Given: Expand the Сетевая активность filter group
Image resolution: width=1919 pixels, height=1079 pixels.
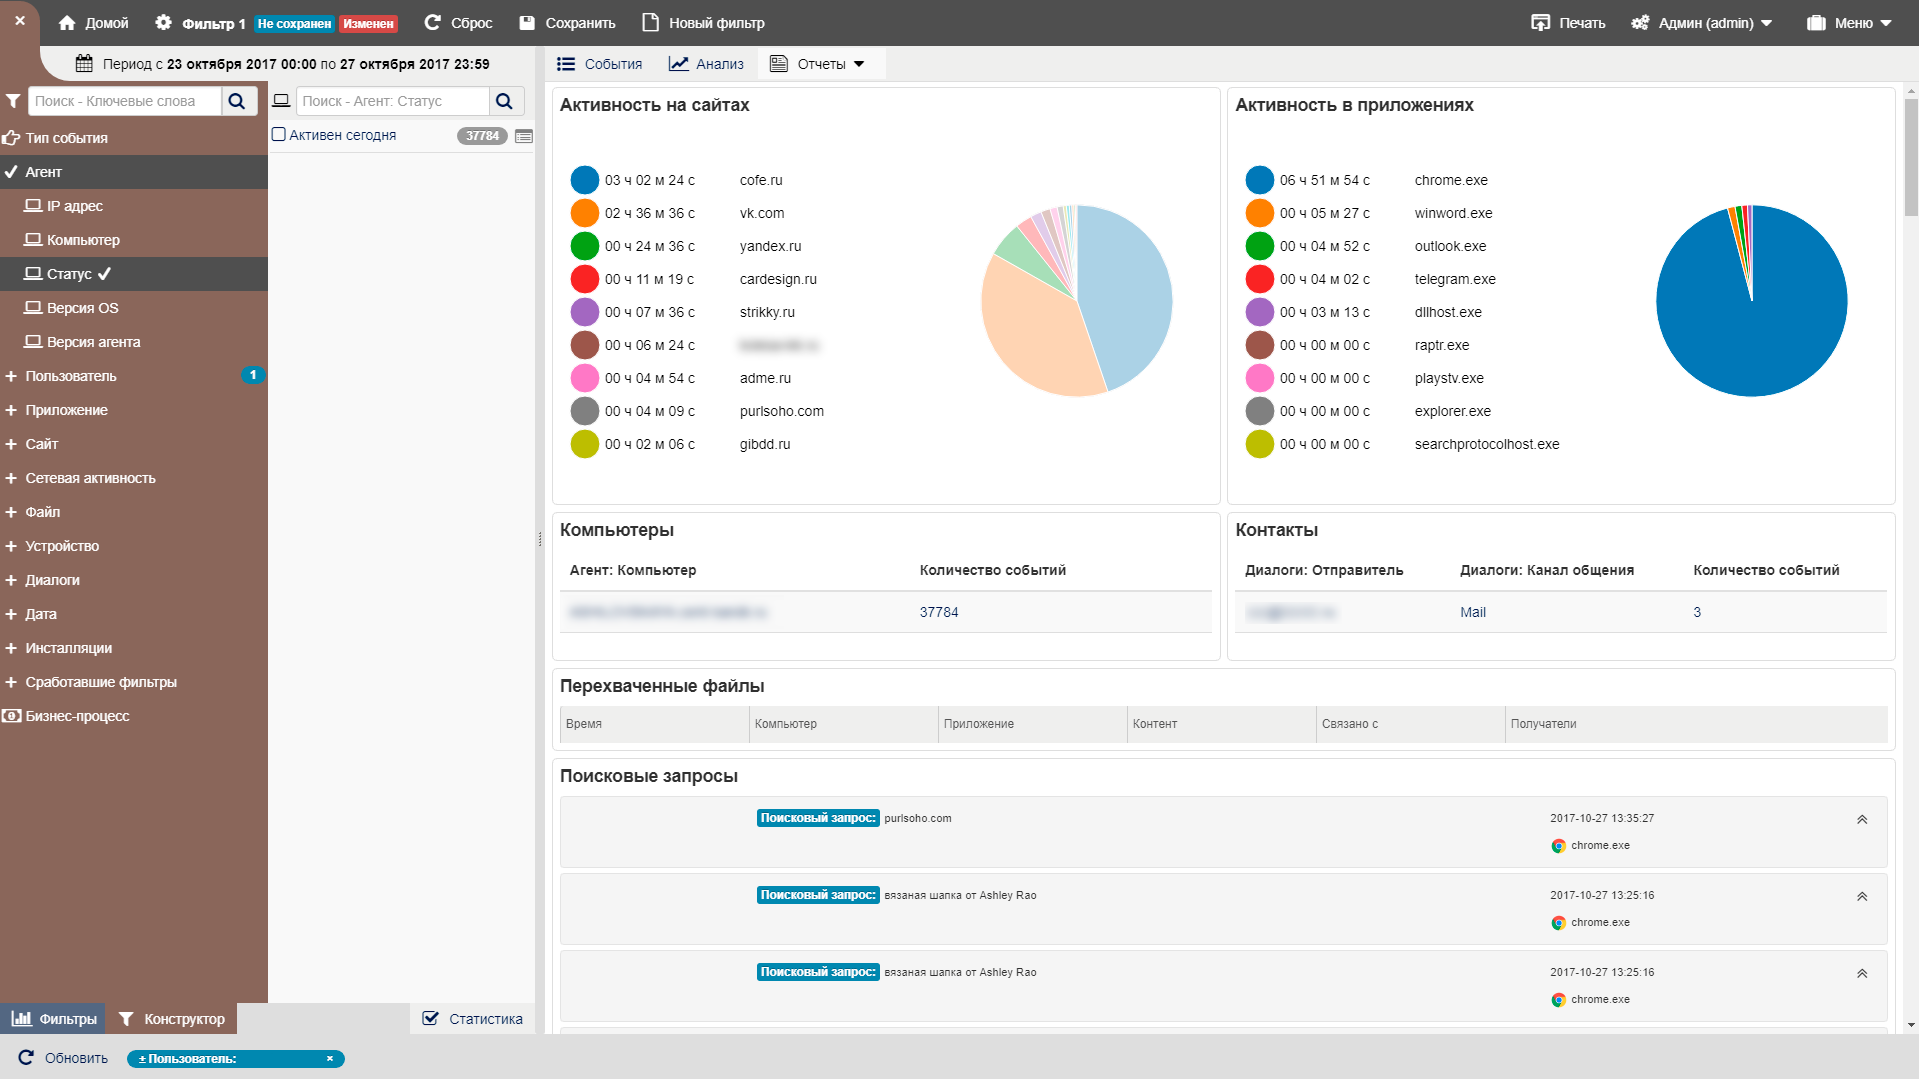Looking at the screenshot, I should (x=90, y=478).
